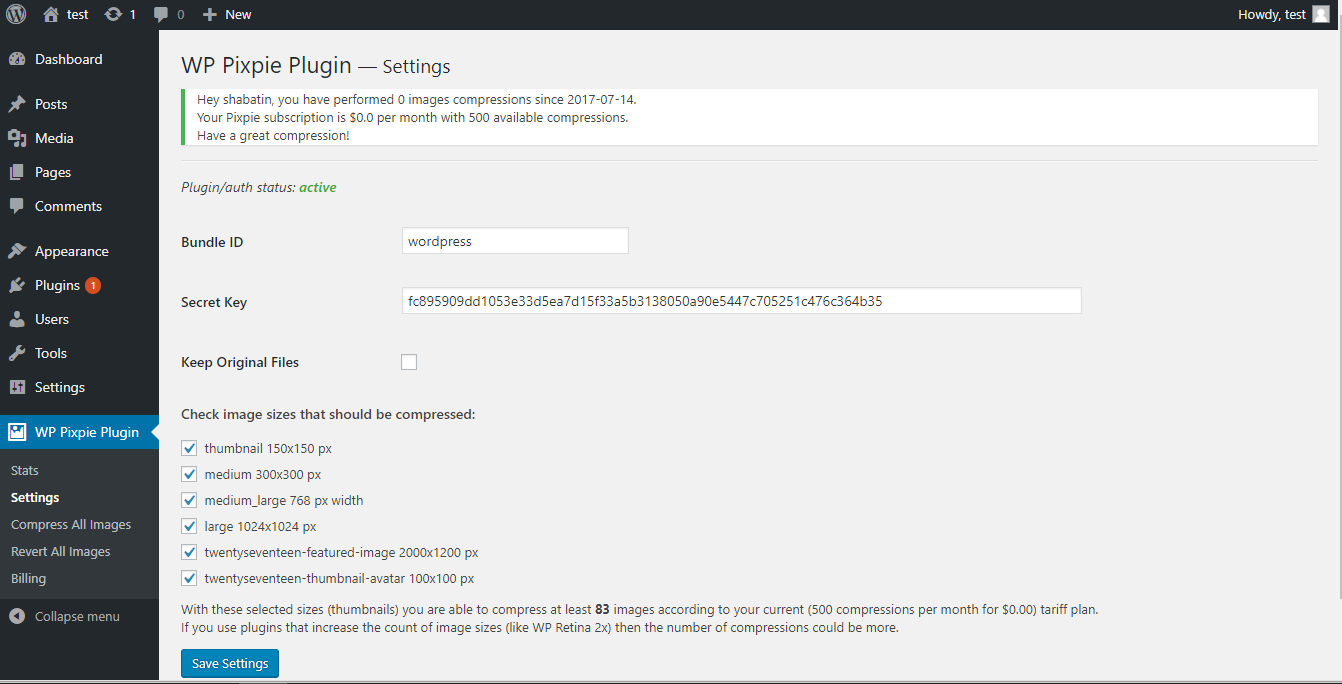
Task: Open Media library sidebar icon
Action: pyautogui.click(x=17, y=138)
